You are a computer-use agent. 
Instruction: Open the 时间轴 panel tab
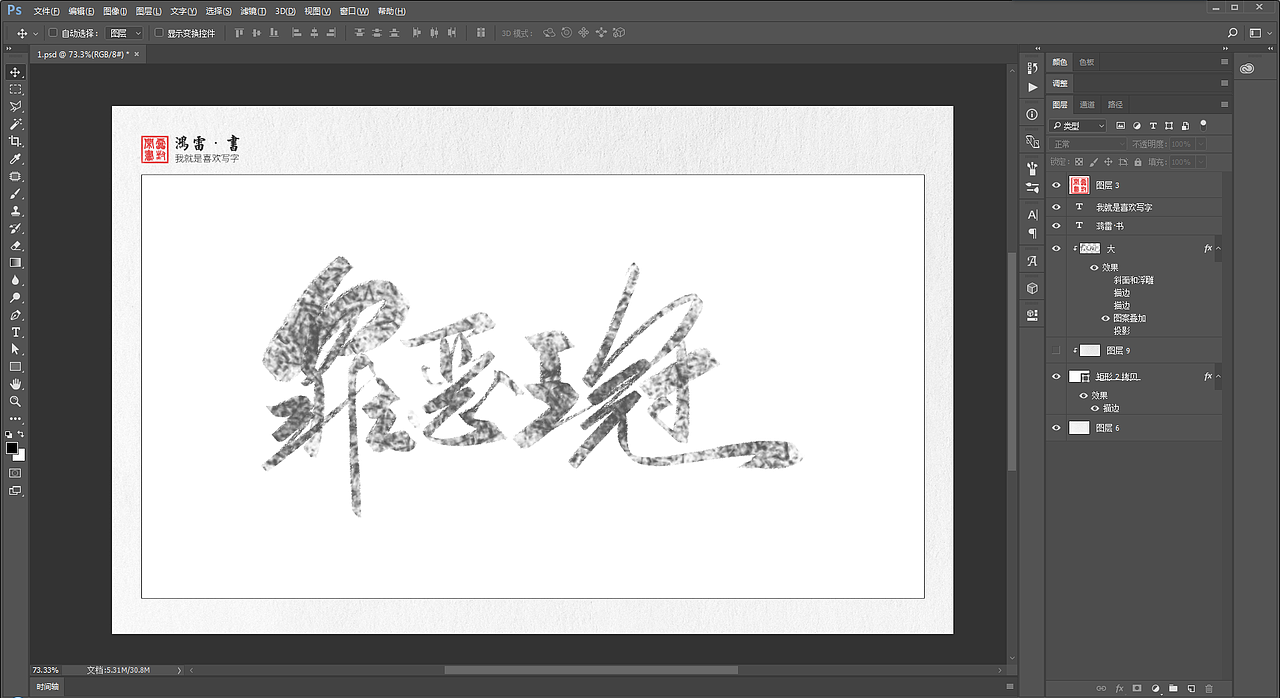coord(47,687)
